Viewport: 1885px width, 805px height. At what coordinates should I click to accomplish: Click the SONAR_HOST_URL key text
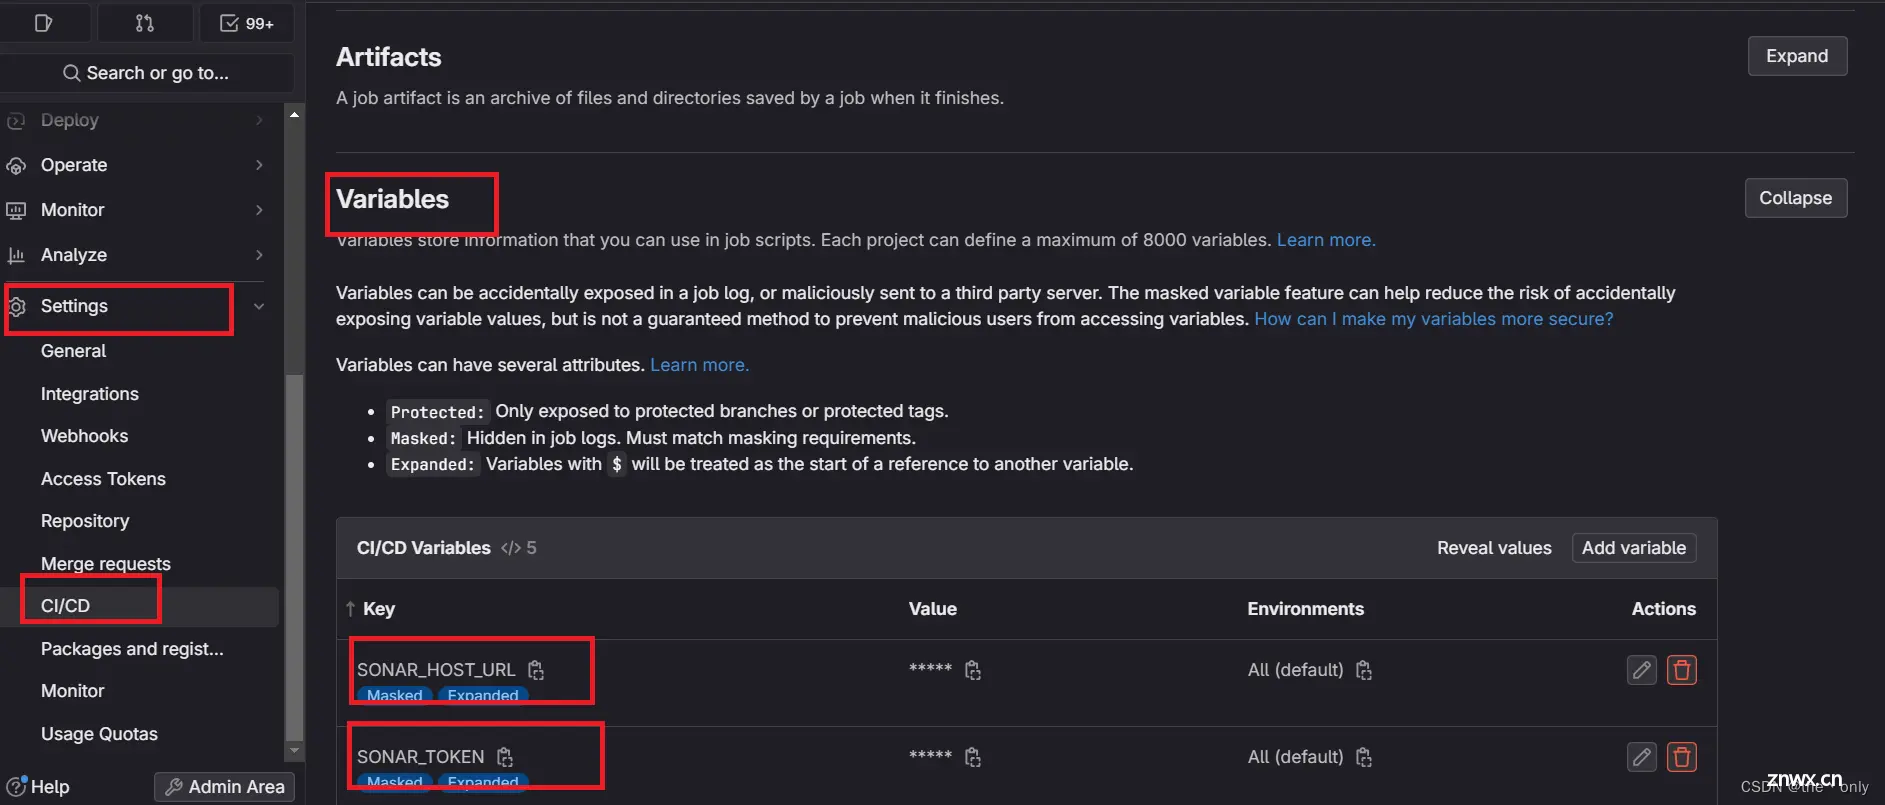click(x=436, y=670)
